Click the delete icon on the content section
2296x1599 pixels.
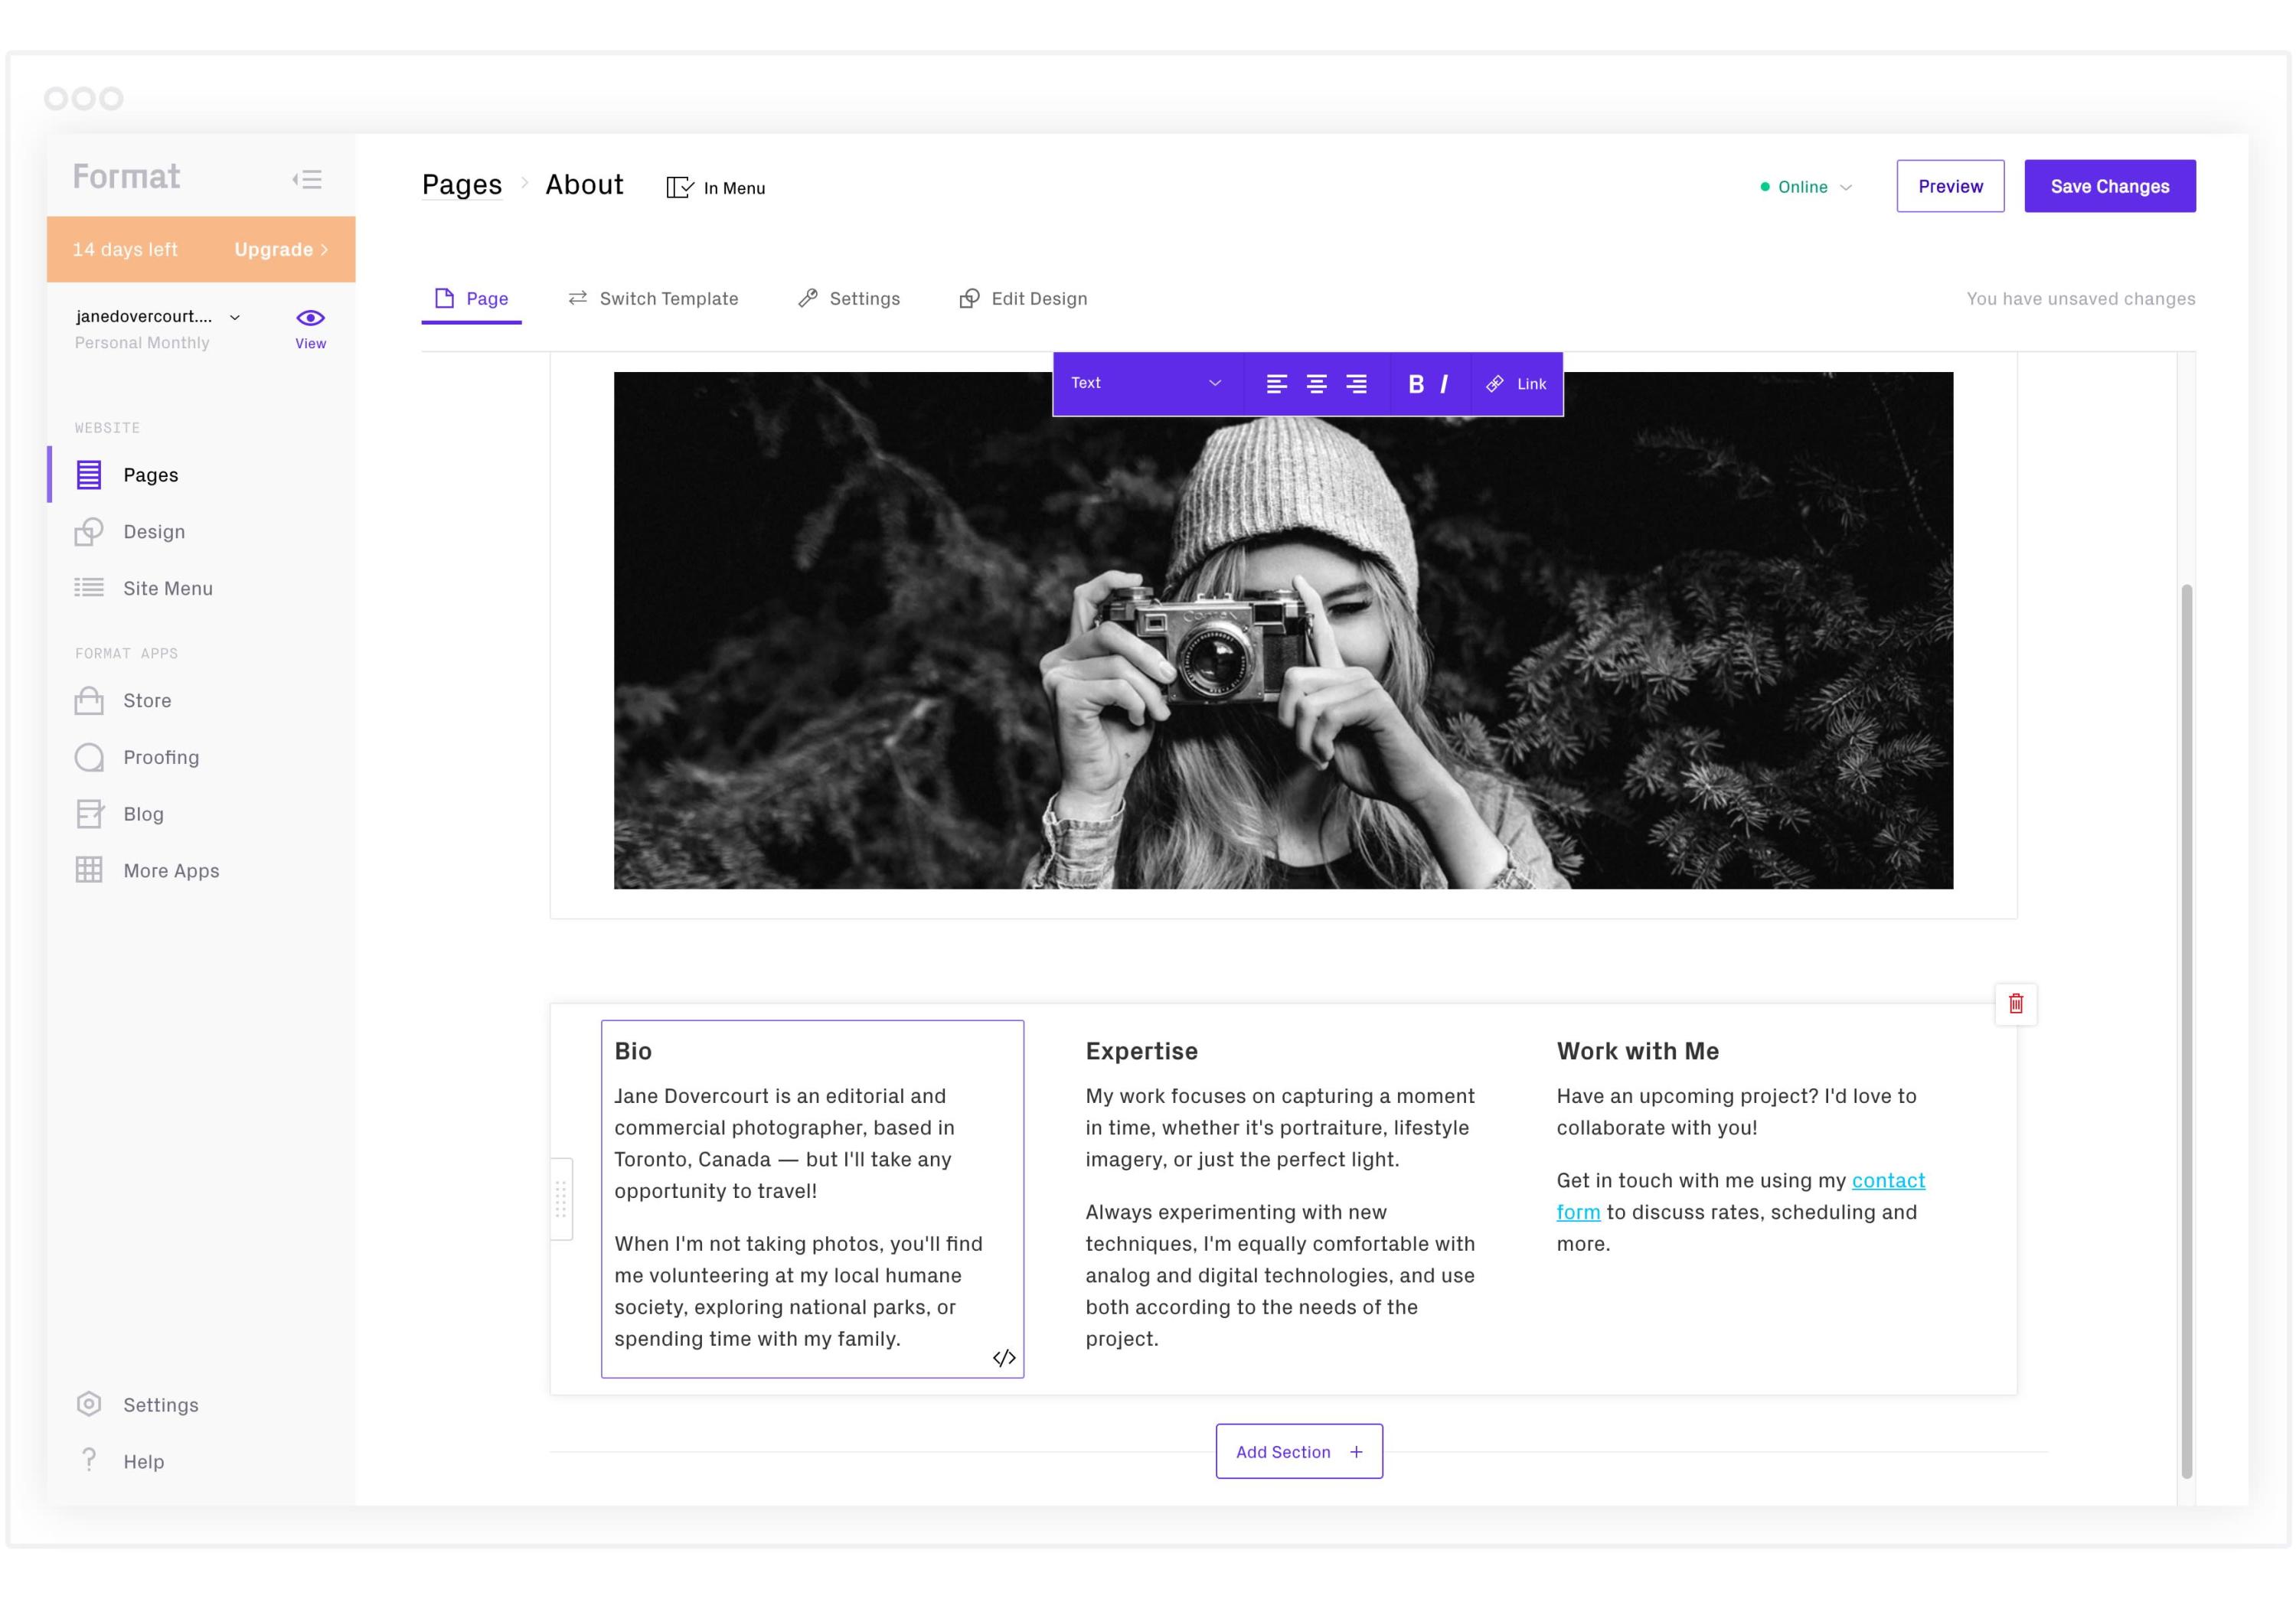point(2015,1003)
